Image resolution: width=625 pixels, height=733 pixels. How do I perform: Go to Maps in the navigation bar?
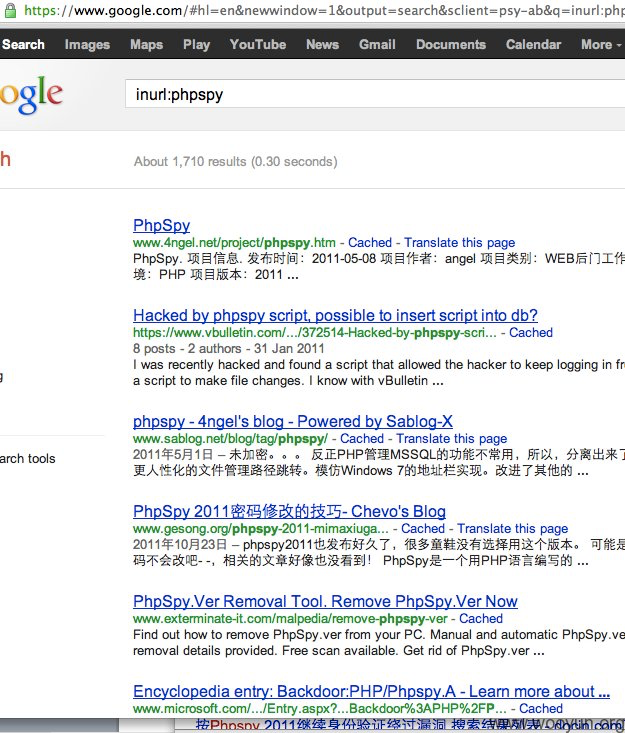point(146,44)
